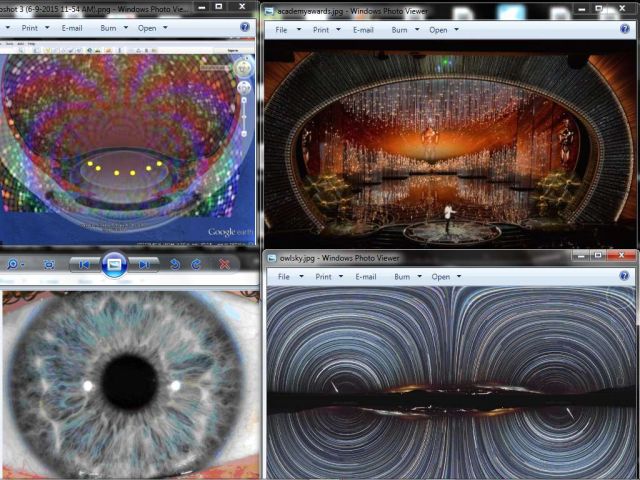Start slide show in left viewer

[114, 265]
